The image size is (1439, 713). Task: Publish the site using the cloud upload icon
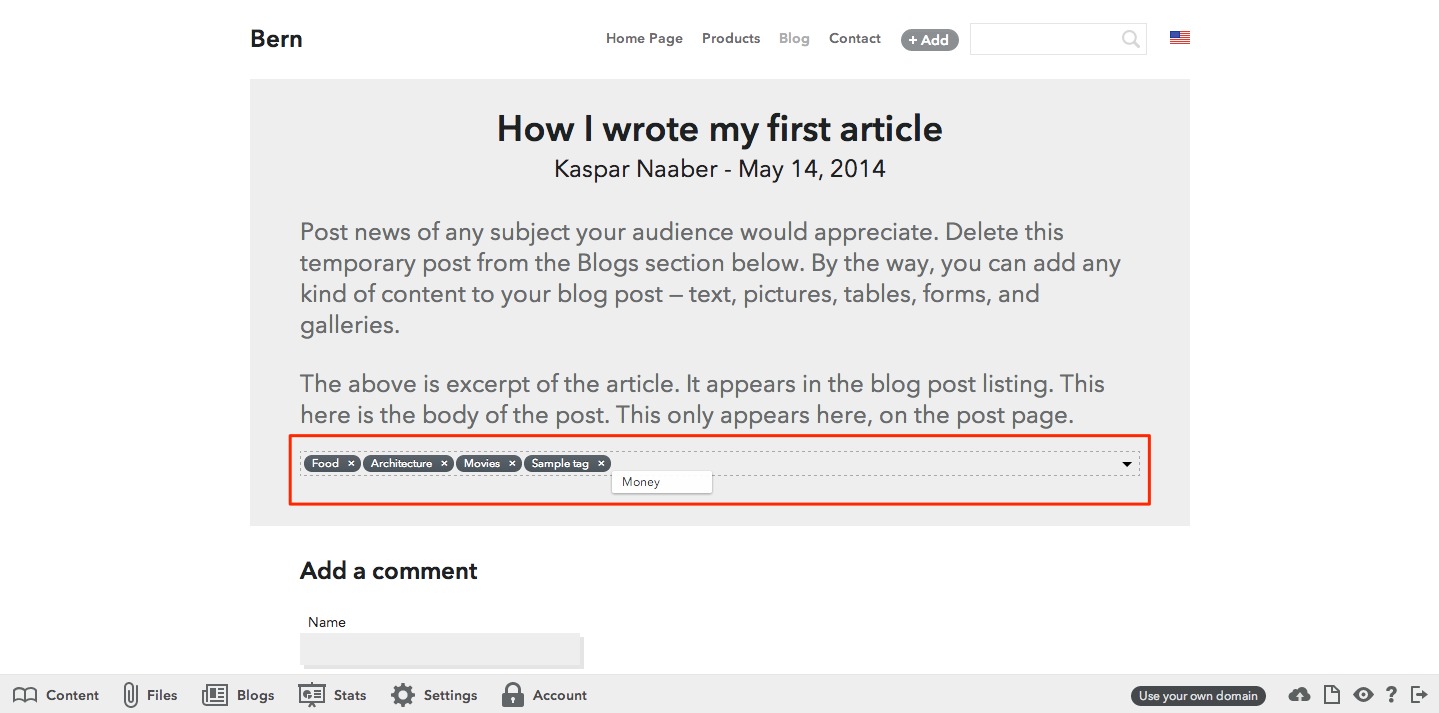[1298, 694]
